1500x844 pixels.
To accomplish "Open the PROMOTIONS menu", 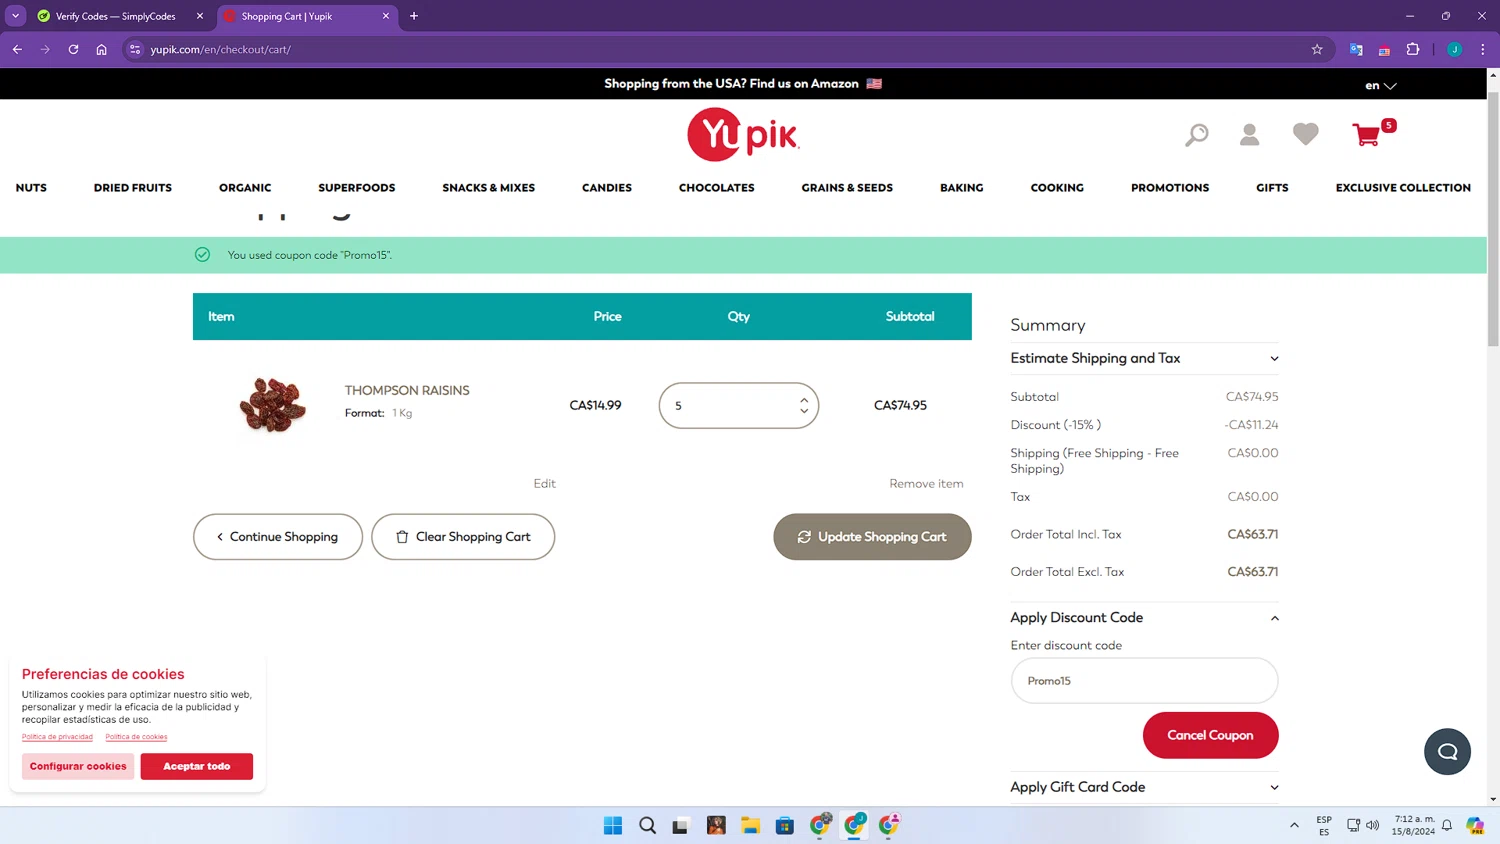I will (1170, 188).
